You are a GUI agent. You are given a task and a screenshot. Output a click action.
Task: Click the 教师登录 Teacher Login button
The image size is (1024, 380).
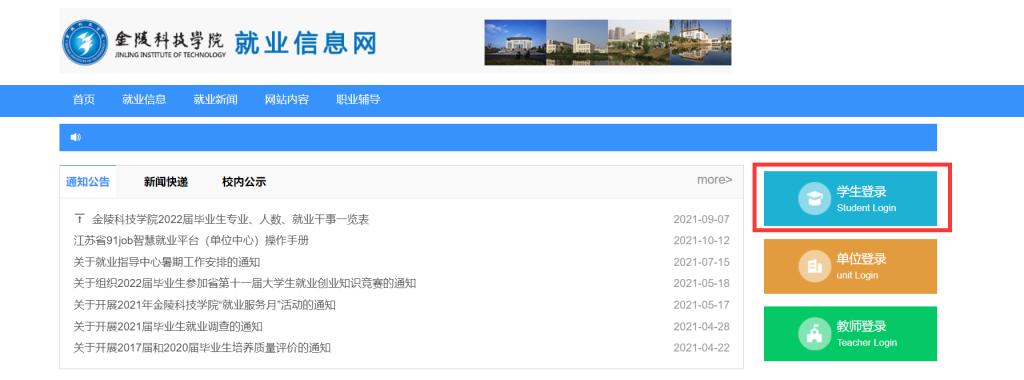[850, 334]
